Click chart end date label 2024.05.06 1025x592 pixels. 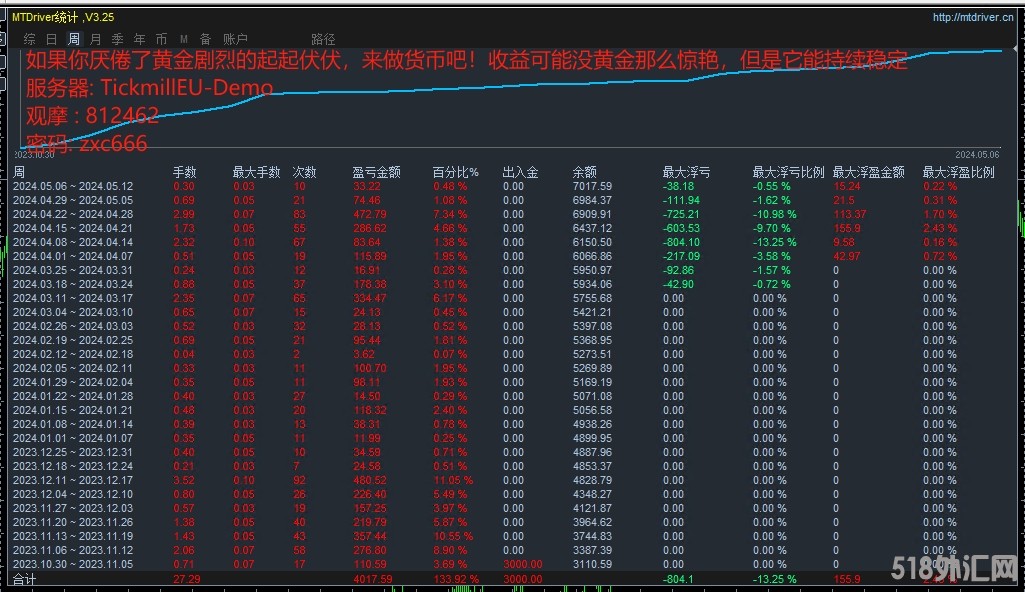click(x=977, y=155)
